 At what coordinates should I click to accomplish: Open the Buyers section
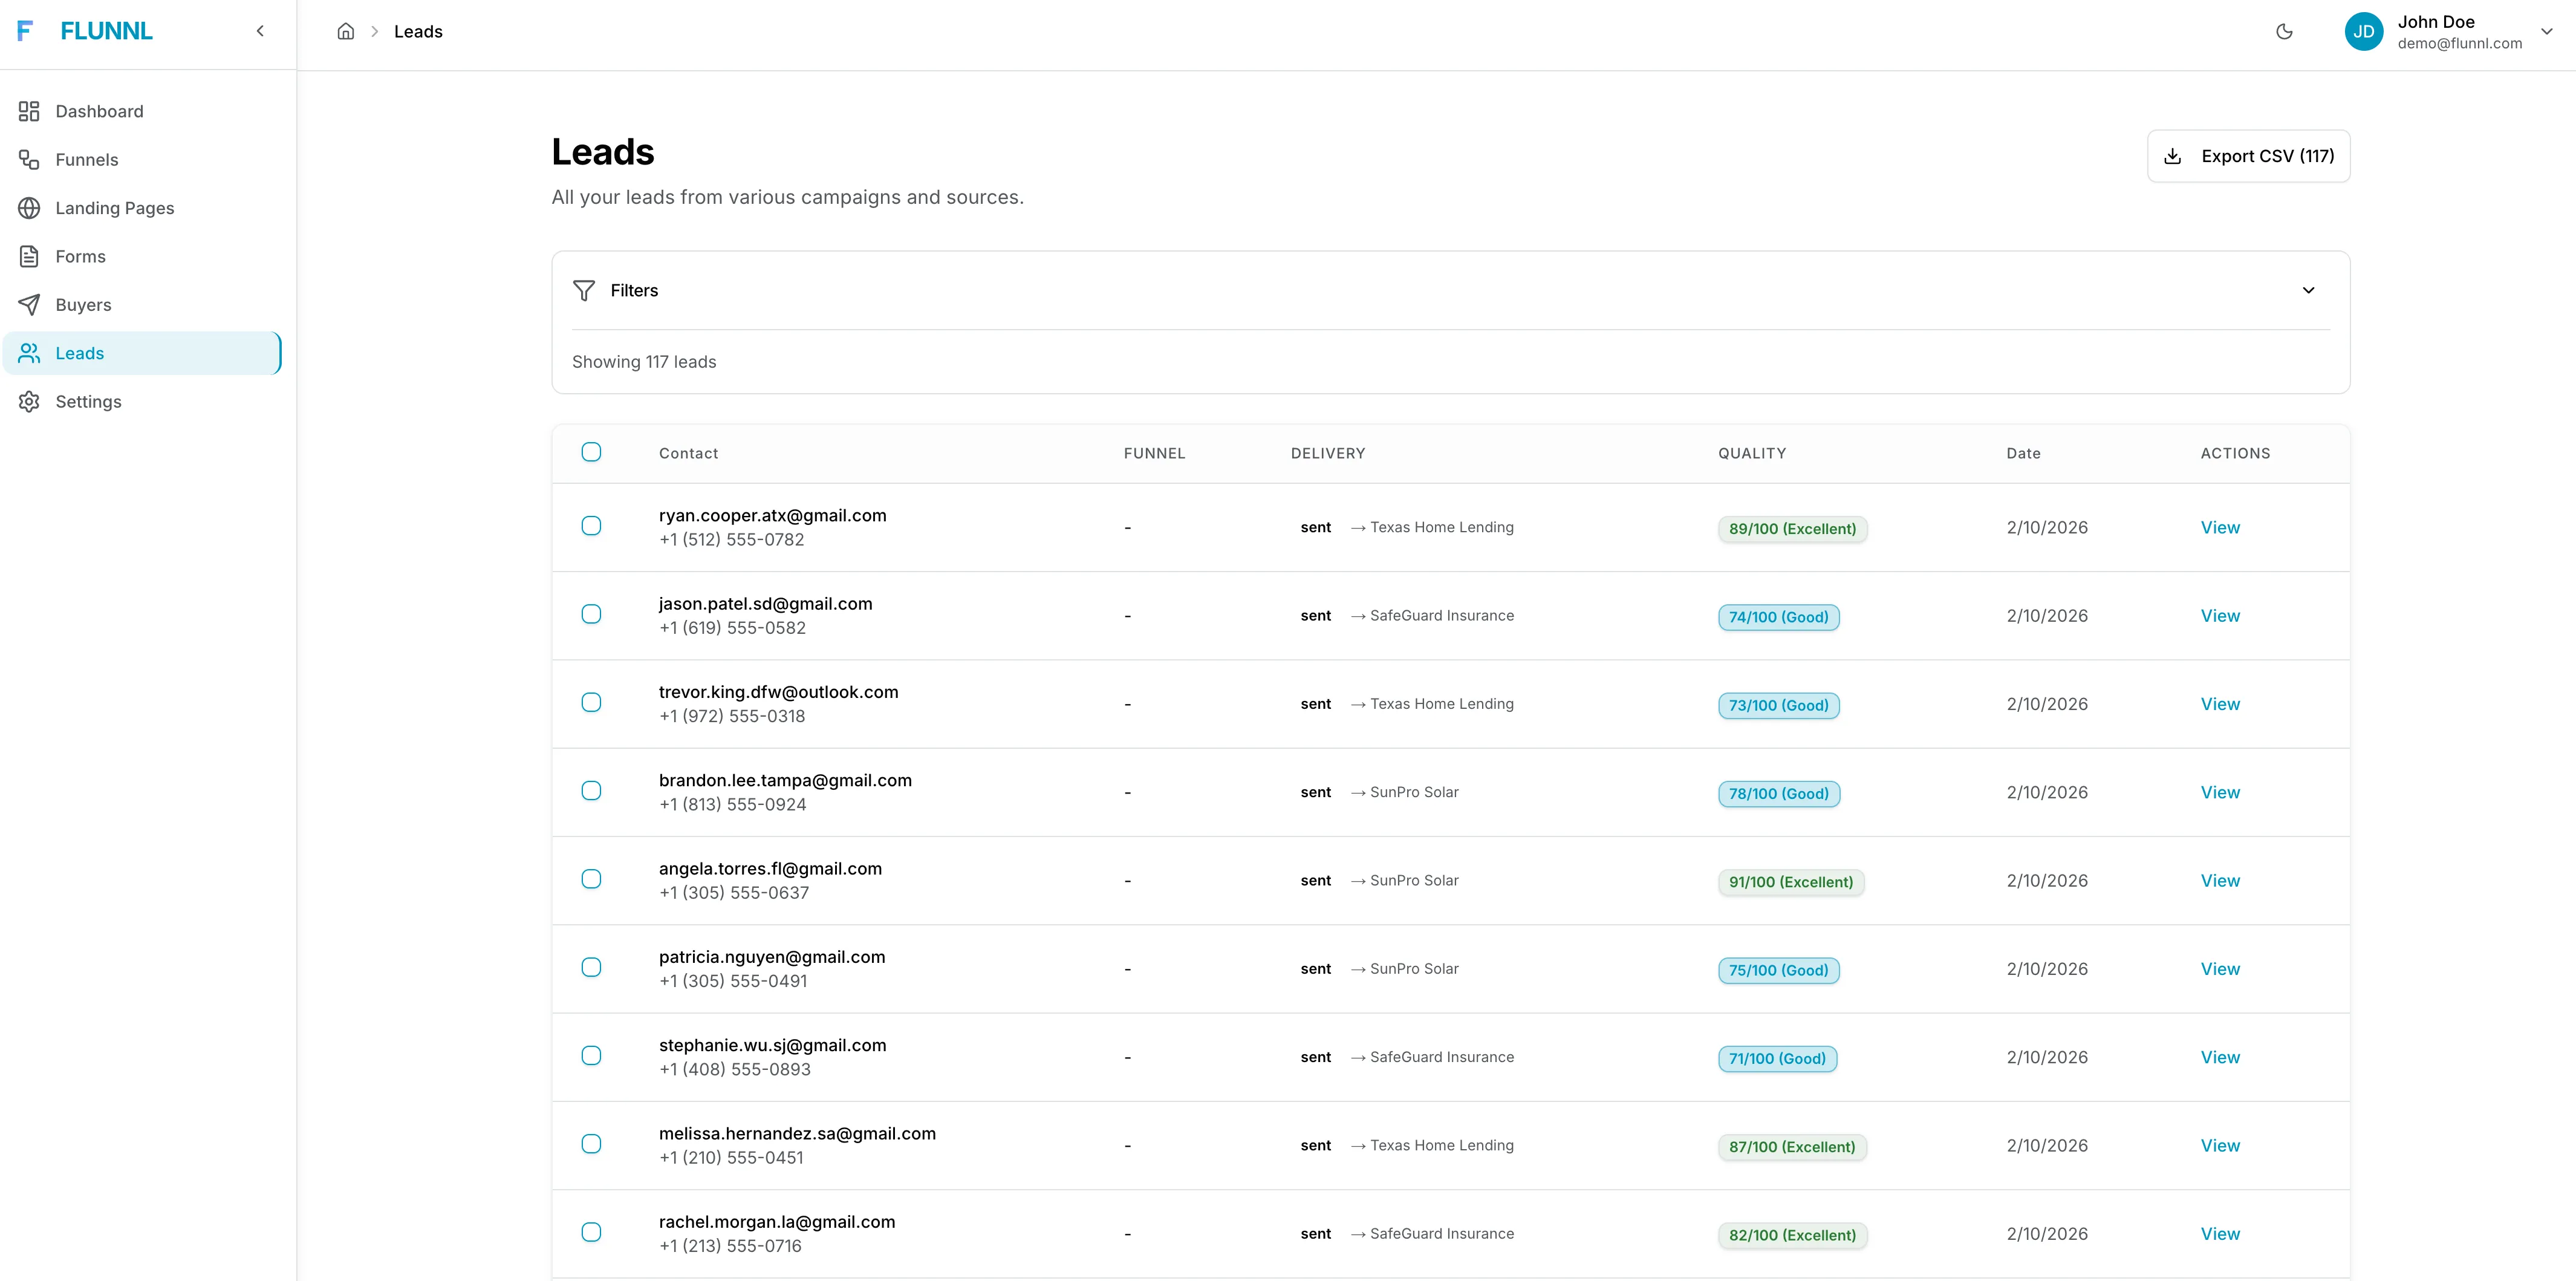(x=83, y=304)
